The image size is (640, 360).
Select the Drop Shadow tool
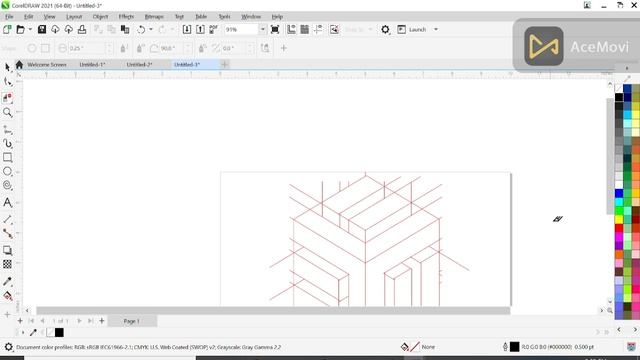(x=7, y=250)
